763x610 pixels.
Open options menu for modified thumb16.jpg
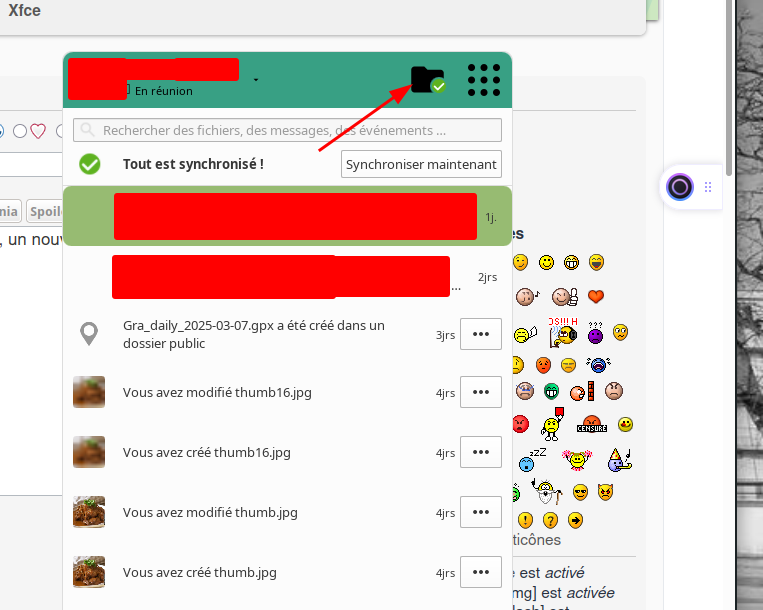(x=481, y=392)
